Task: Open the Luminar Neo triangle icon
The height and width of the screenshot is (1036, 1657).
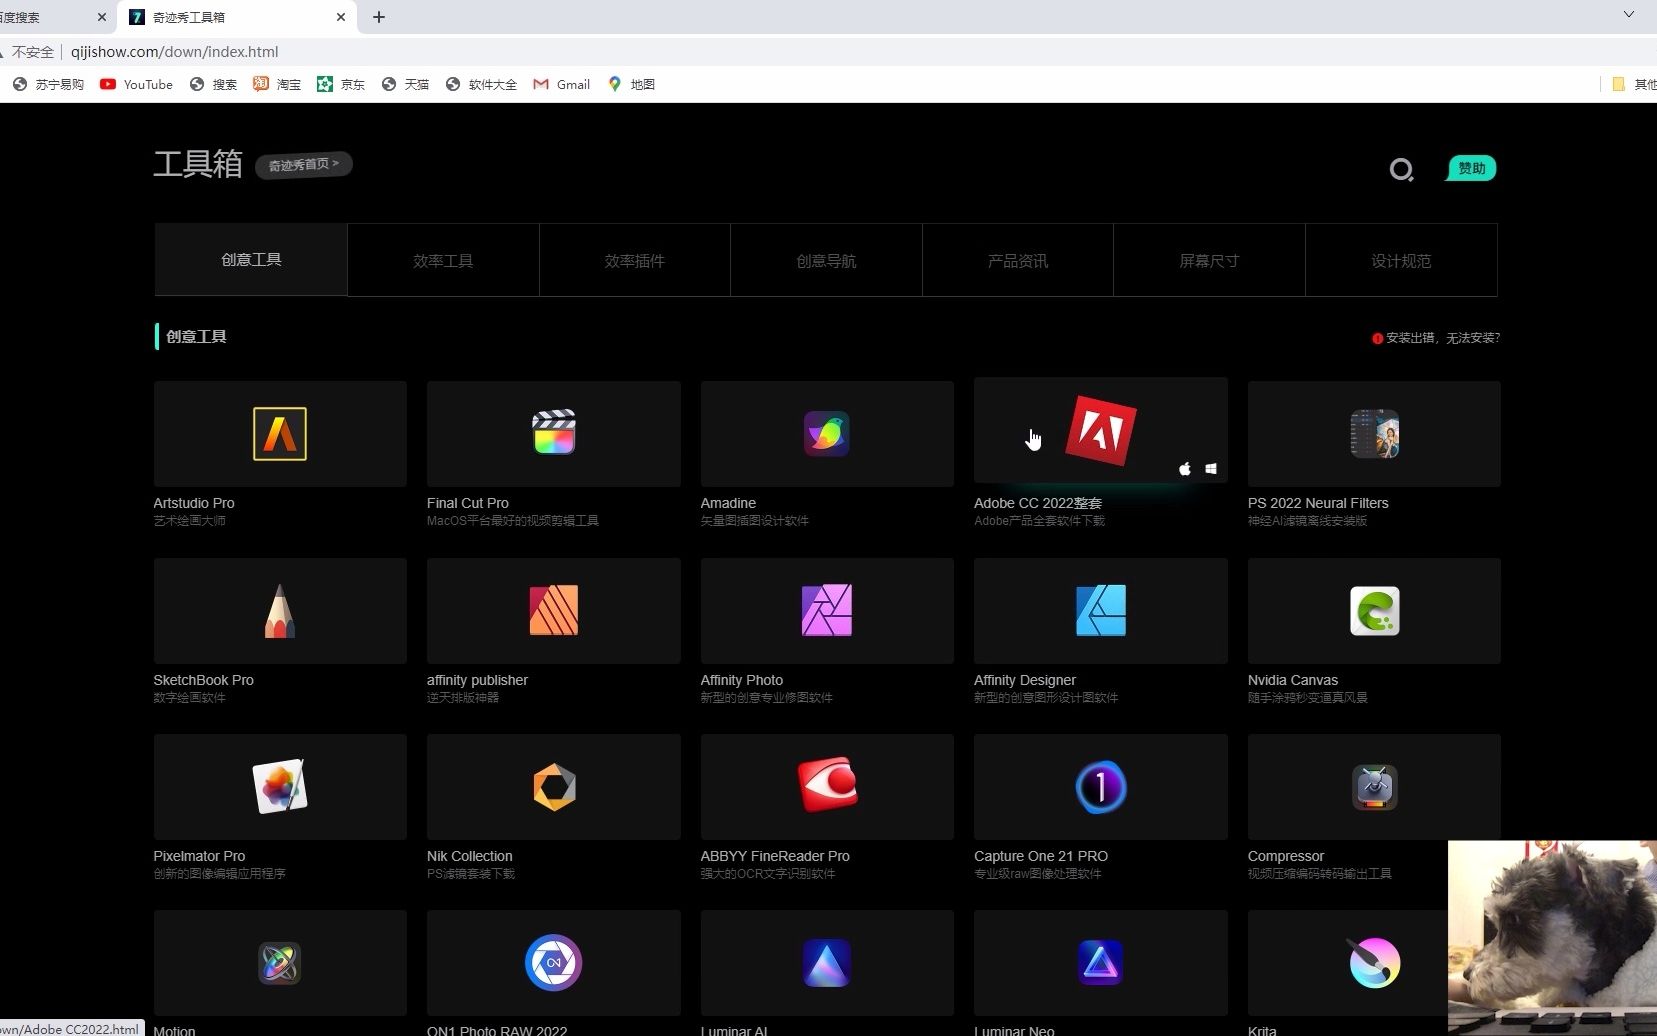Action: (x=1100, y=963)
